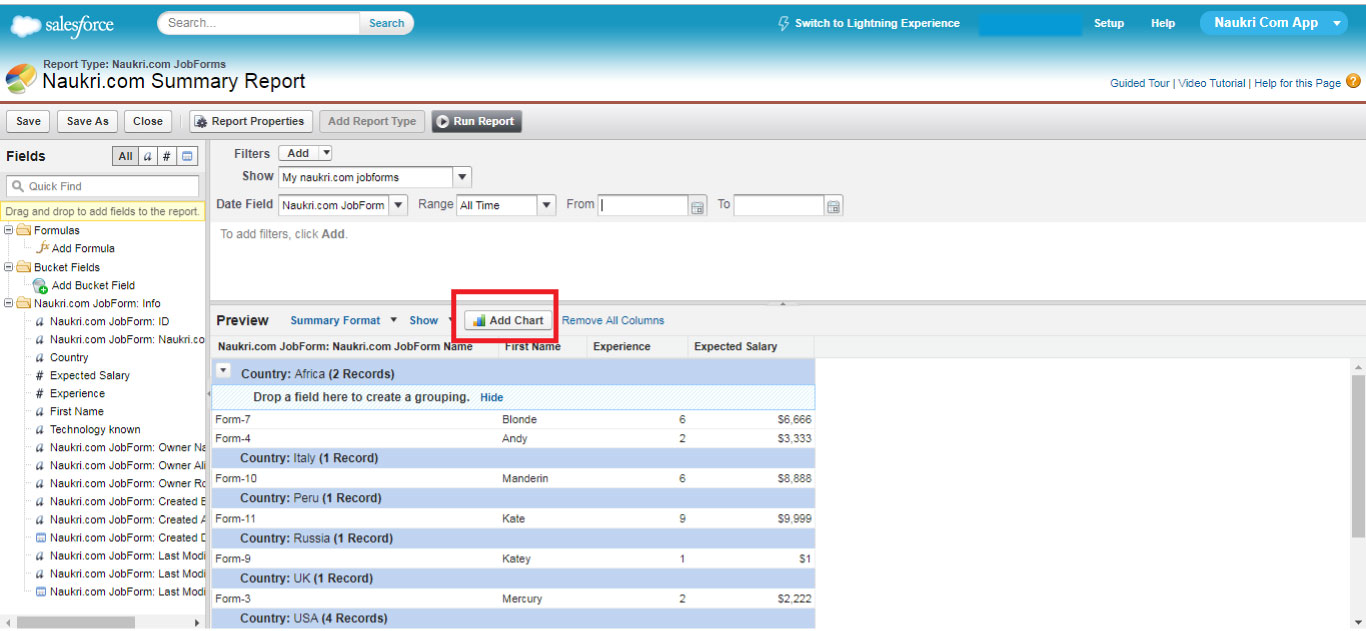Click the Add Bucket Field icon

click(x=40, y=285)
